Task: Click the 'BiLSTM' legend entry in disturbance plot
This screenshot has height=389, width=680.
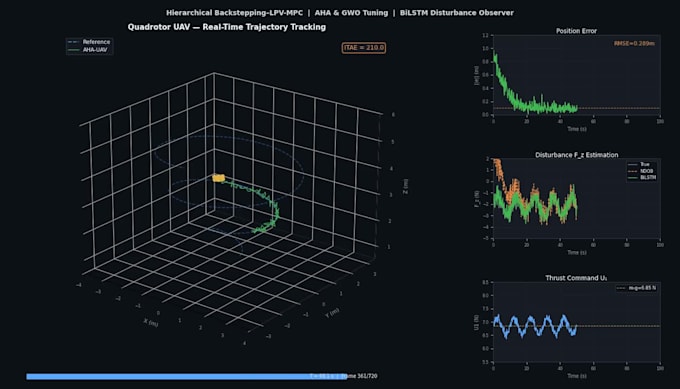Action: [642, 177]
